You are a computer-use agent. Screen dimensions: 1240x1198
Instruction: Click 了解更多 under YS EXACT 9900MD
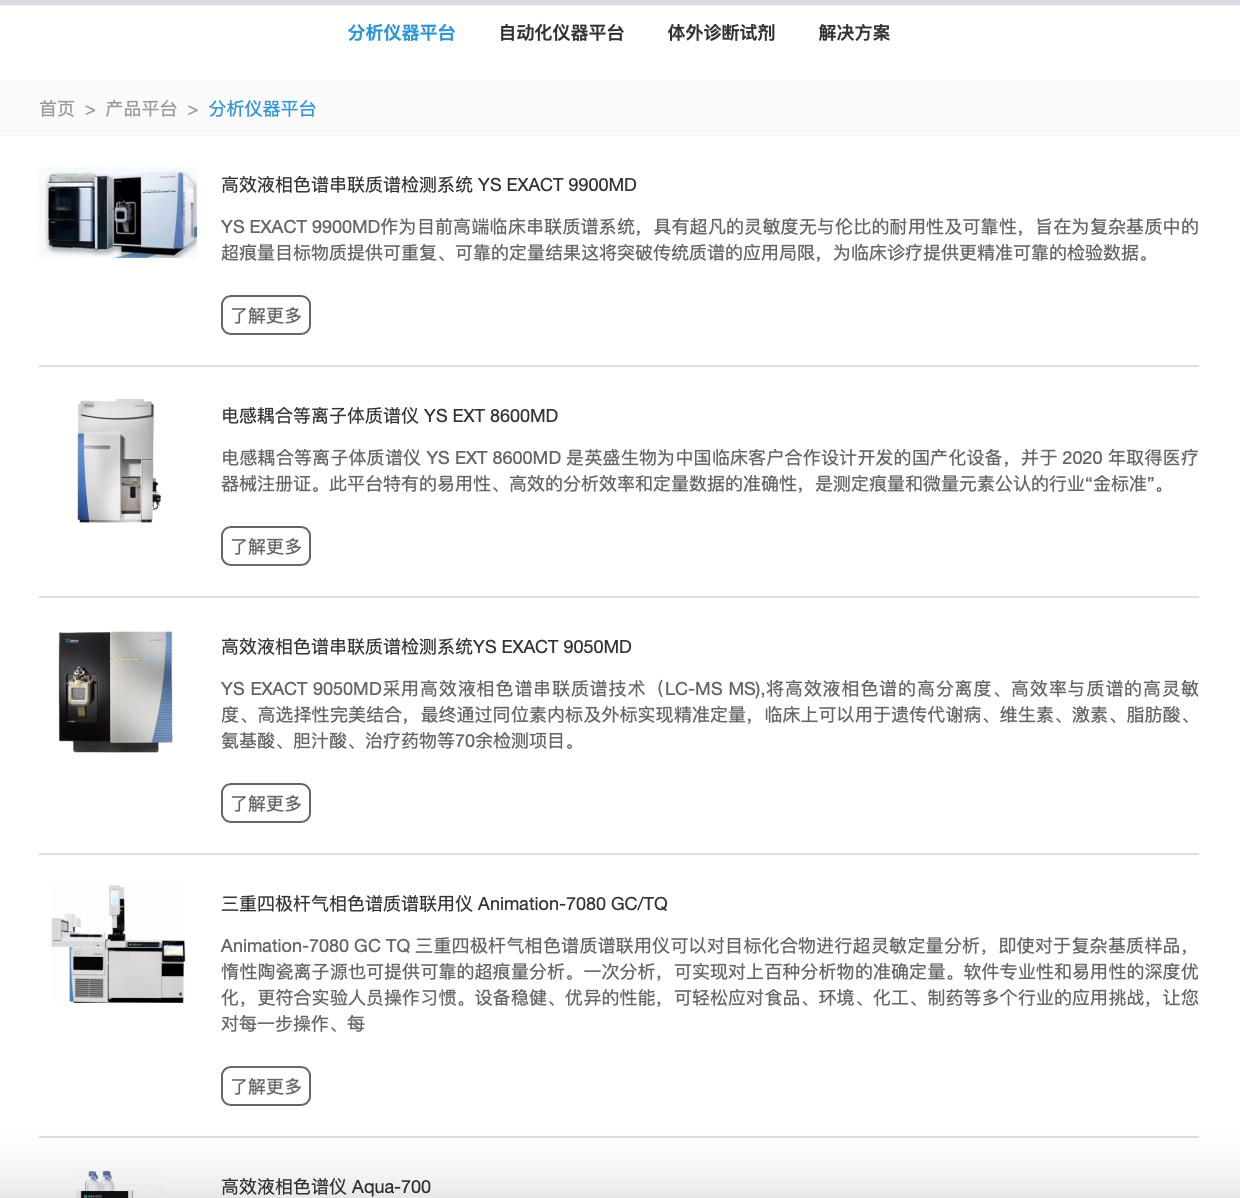266,316
